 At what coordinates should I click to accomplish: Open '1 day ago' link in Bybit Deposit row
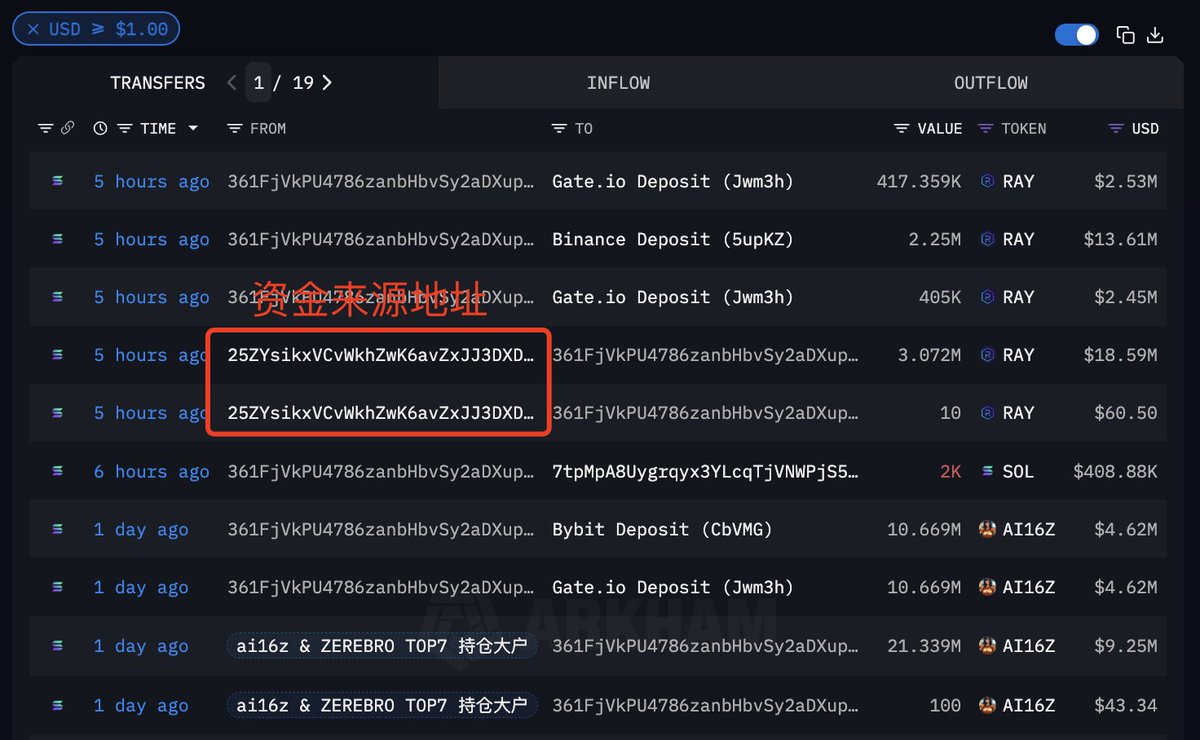(141, 529)
